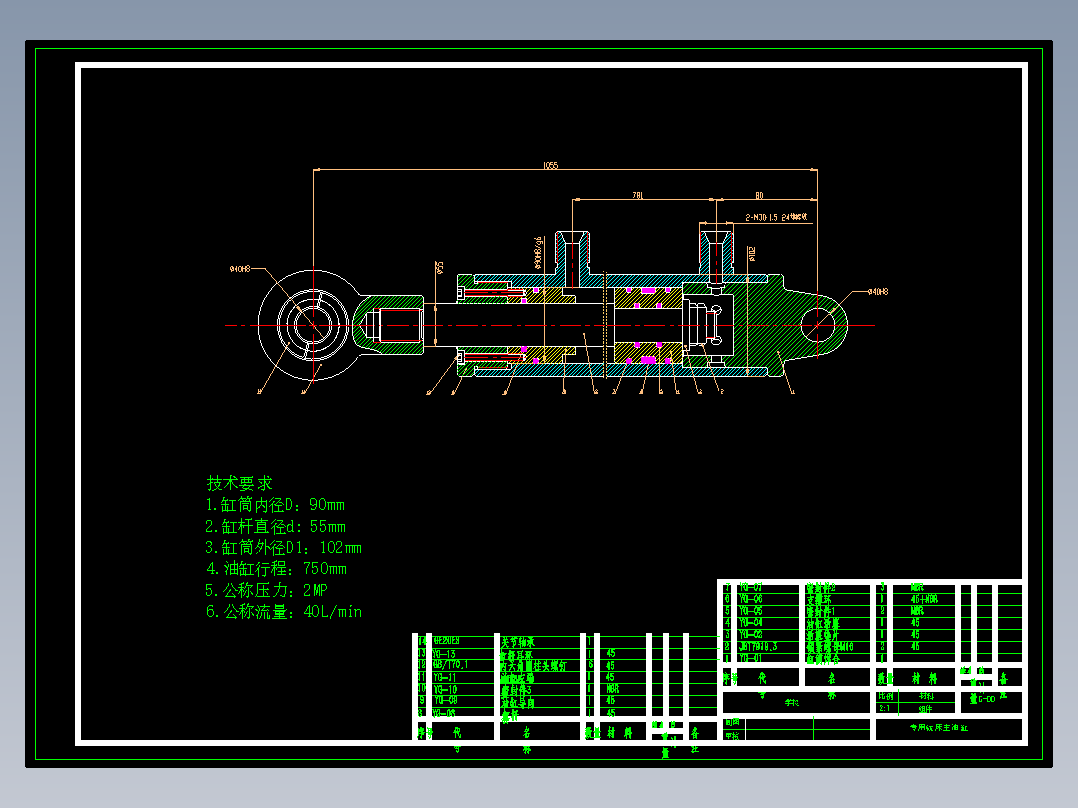The image size is (1078, 808).
Task: Select the Φ55 rod diameter dimension
Action: coord(440,267)
